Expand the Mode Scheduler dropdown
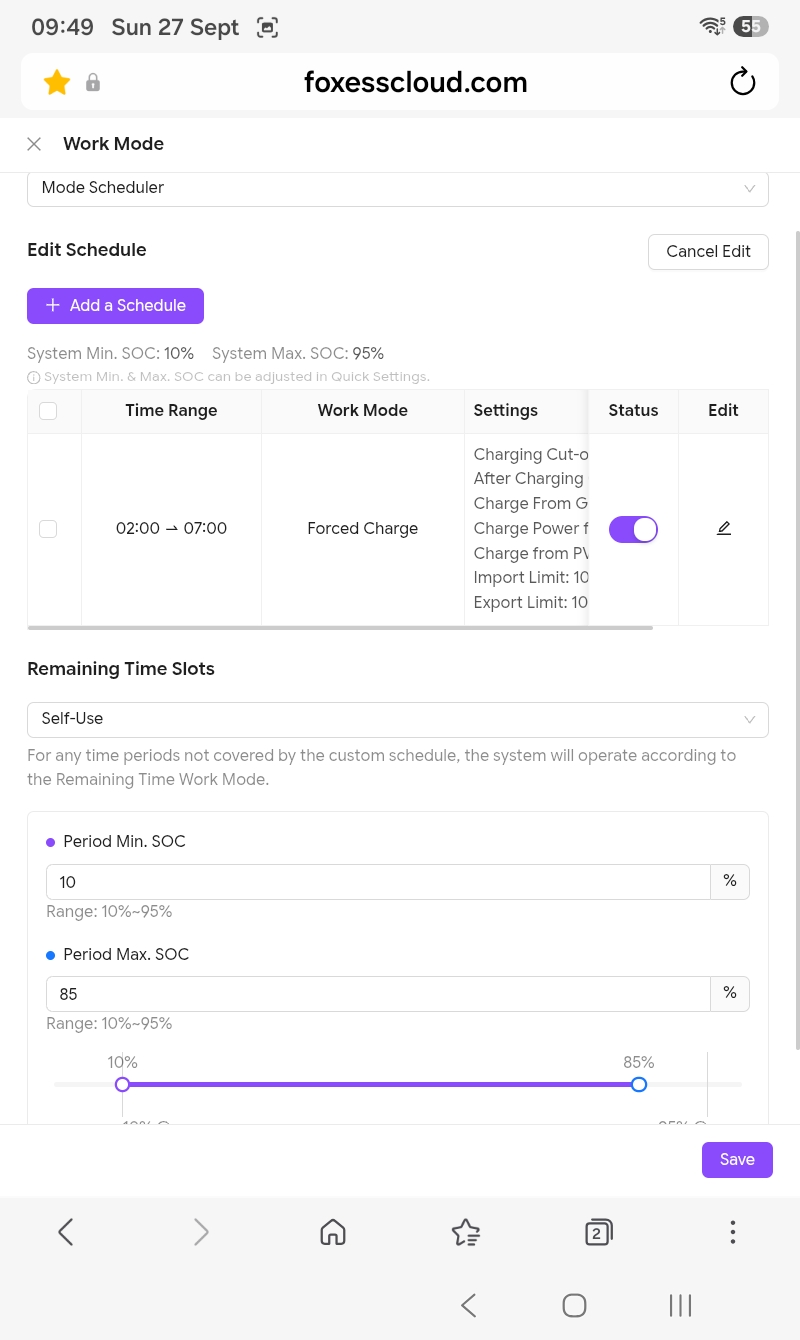Screen dimensions: 800x1340 398,188
